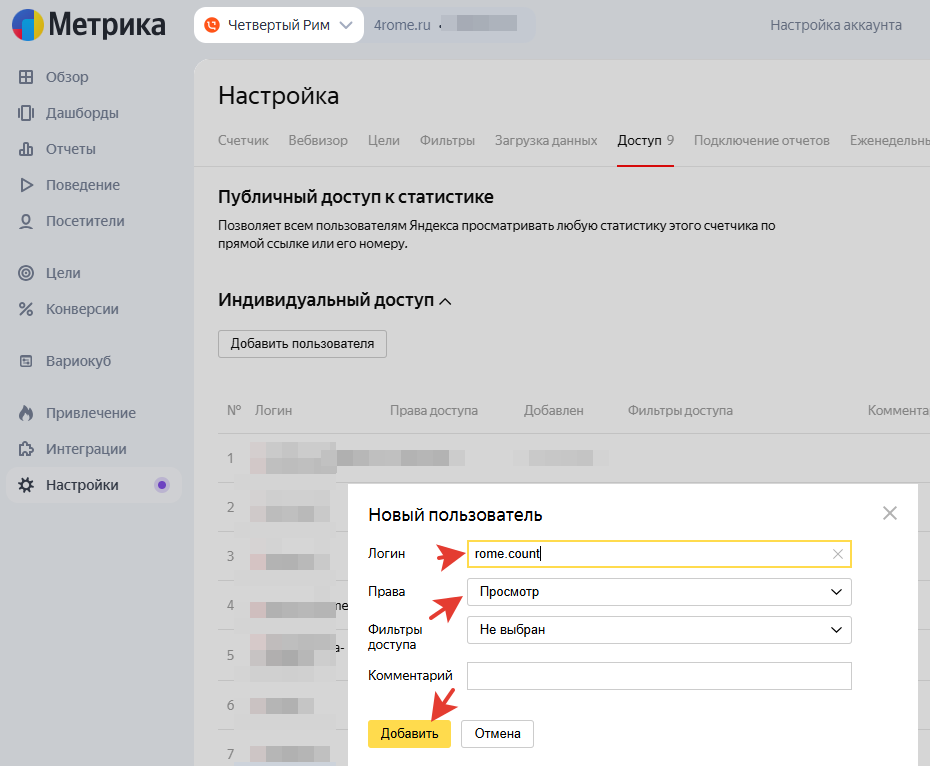
Task: Click into the Комментарий input field
Action: (x=659, y=676)
